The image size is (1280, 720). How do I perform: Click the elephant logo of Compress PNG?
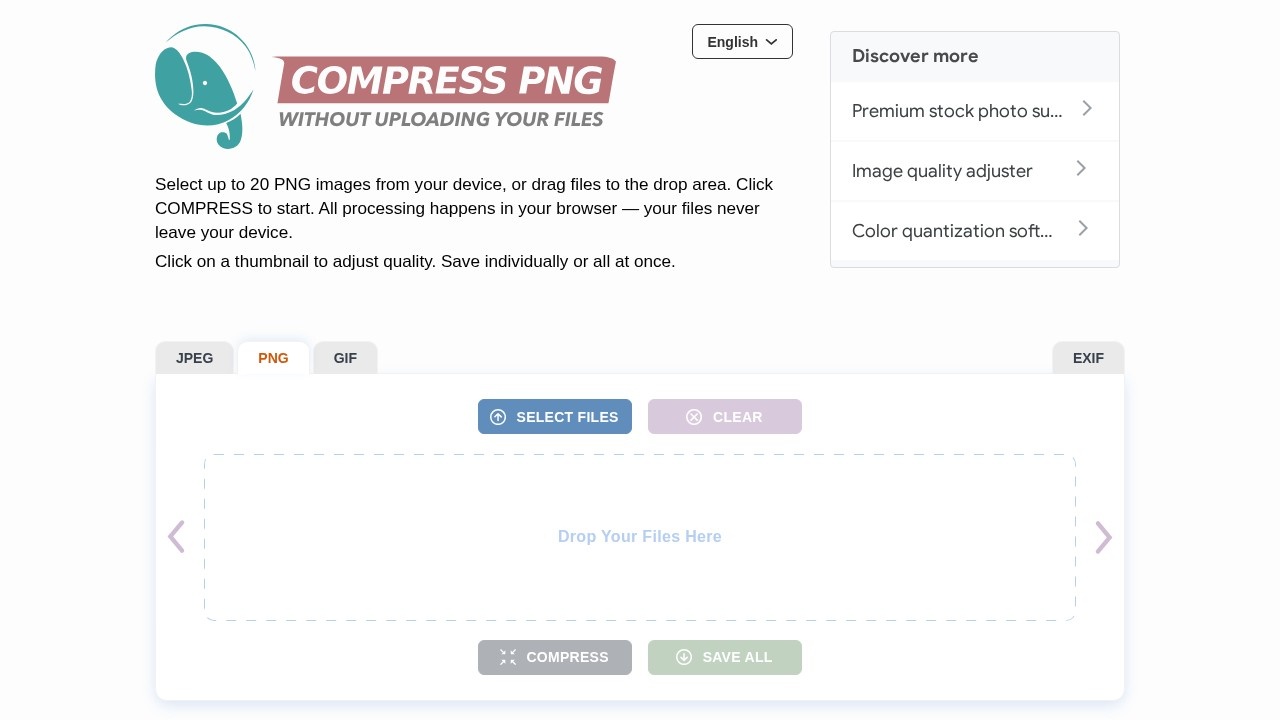click(204, 86)
